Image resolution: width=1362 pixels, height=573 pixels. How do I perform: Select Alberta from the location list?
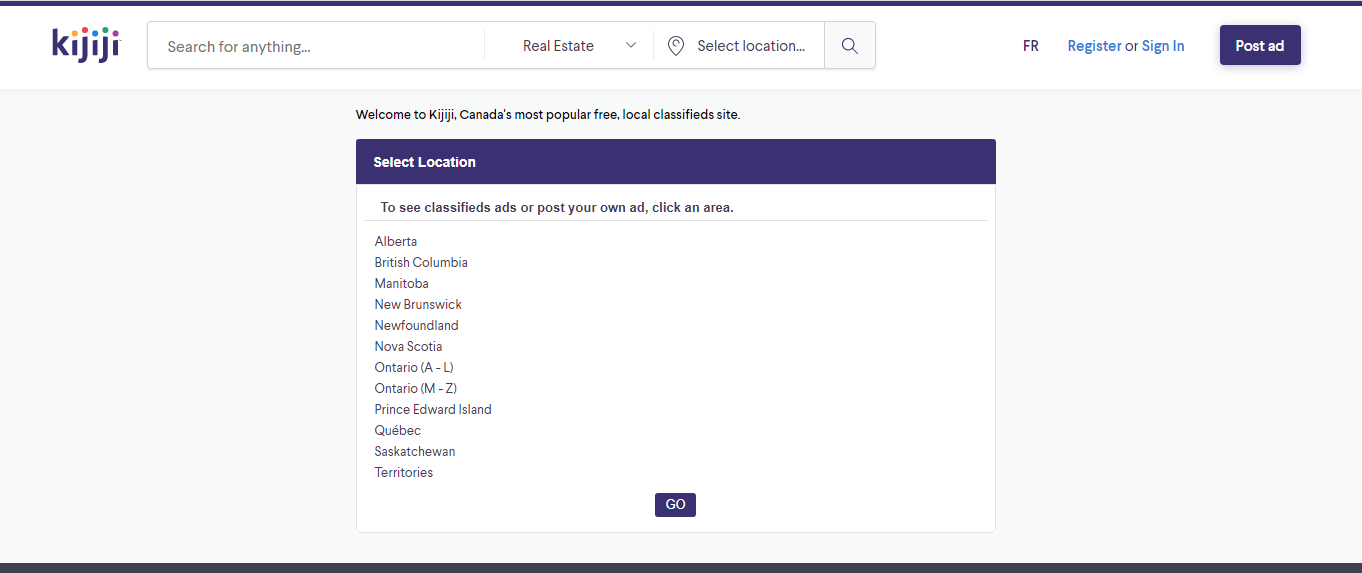(x=396, y=242)
